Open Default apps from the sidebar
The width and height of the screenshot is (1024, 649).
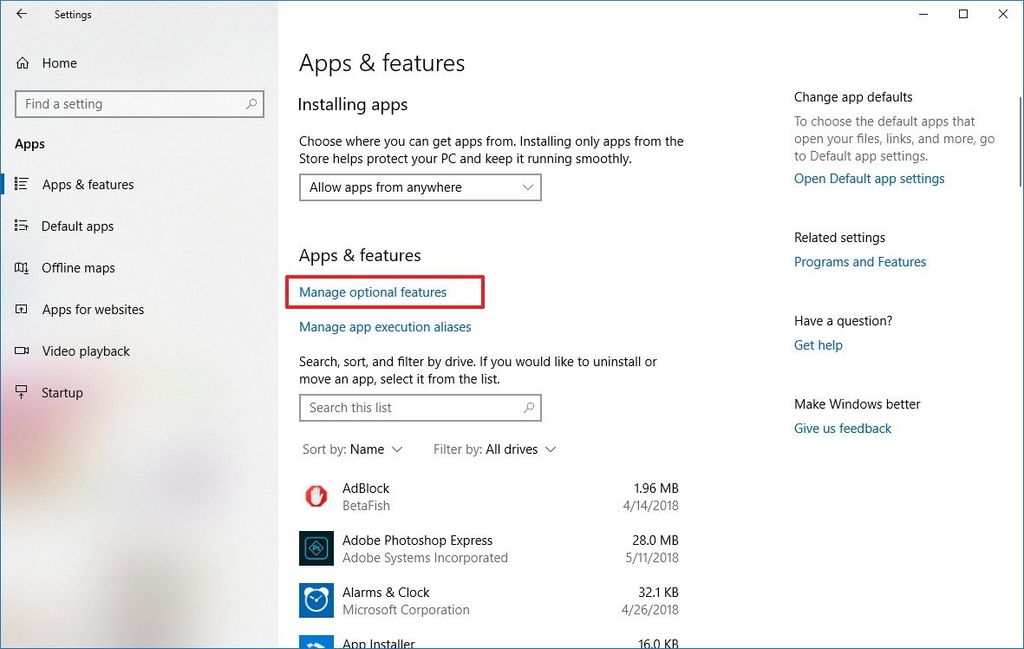[21, 226]
